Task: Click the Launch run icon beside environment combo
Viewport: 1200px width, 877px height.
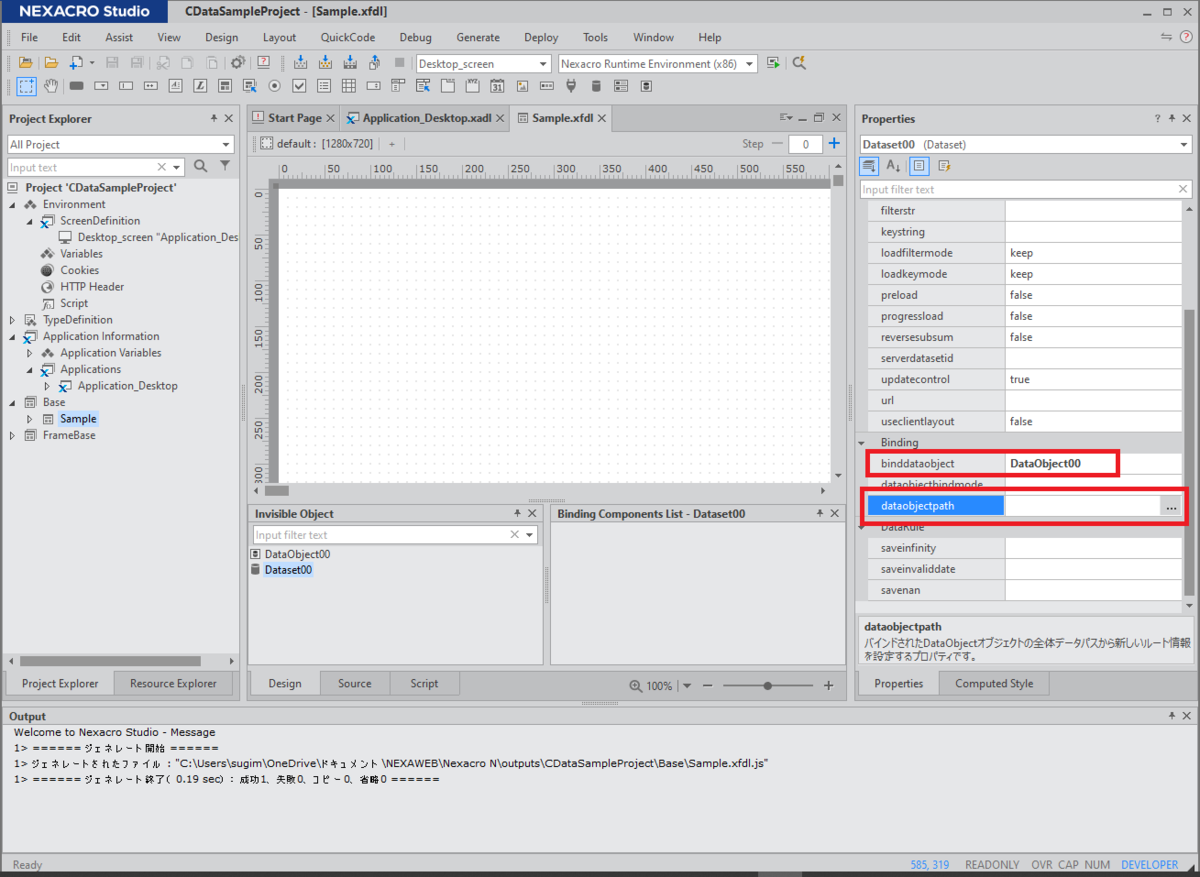Action: click(x=773, y=63)
